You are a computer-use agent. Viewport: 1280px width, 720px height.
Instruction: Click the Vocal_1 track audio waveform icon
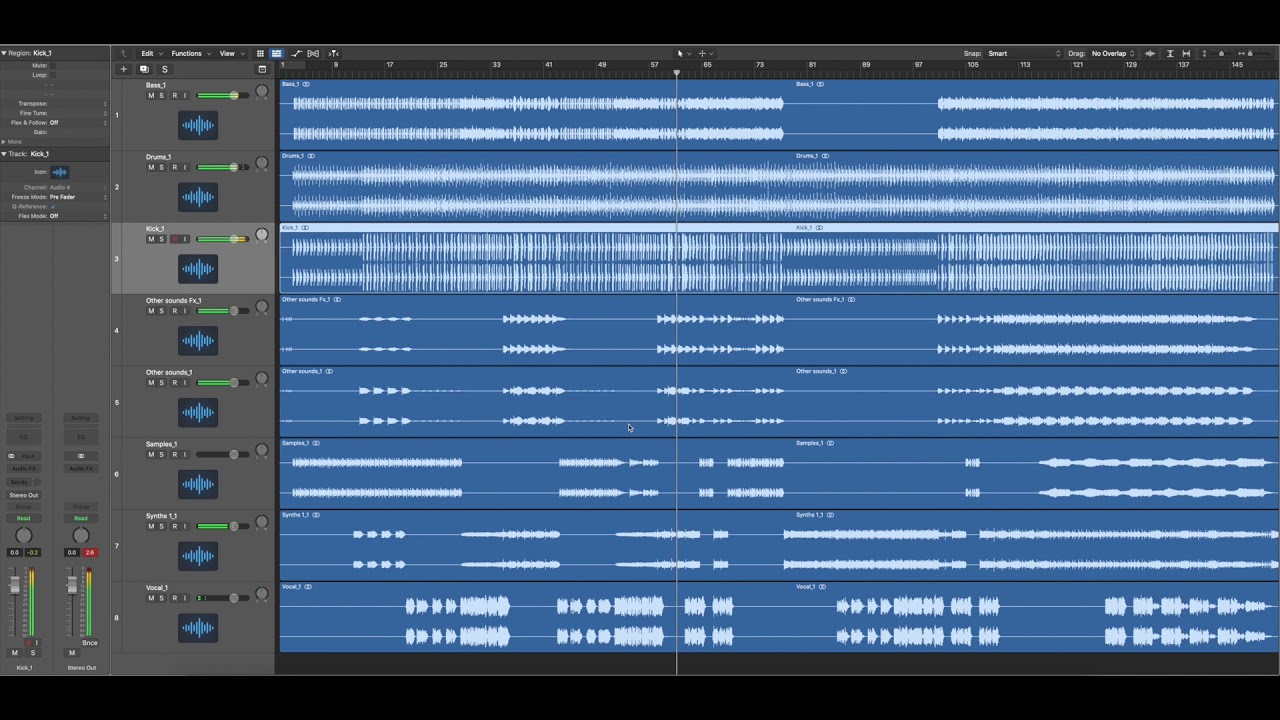pyautogui.click(x=198, y=628)
